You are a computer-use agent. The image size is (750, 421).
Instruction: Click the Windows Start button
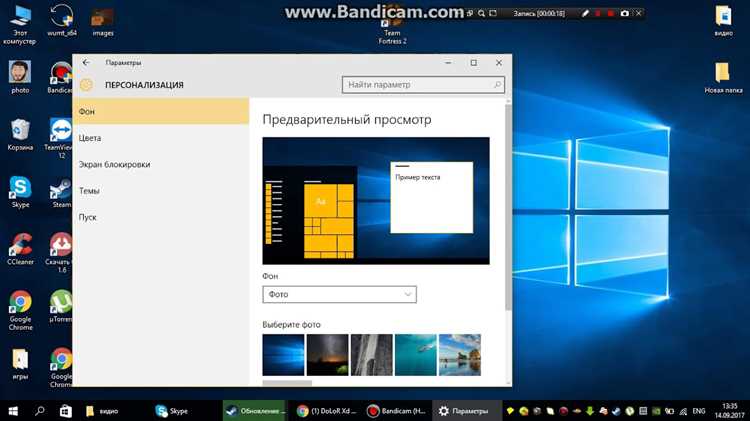point(13,411)
